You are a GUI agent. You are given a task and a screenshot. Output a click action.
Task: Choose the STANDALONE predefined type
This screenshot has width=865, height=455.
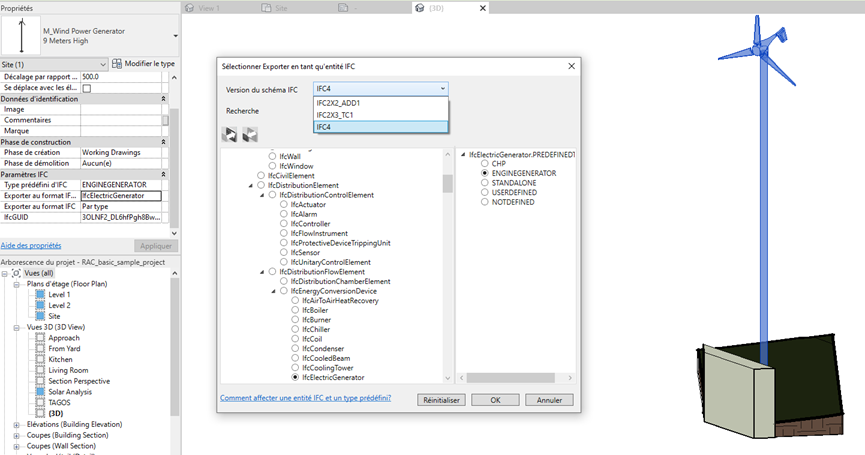point(485,182)
